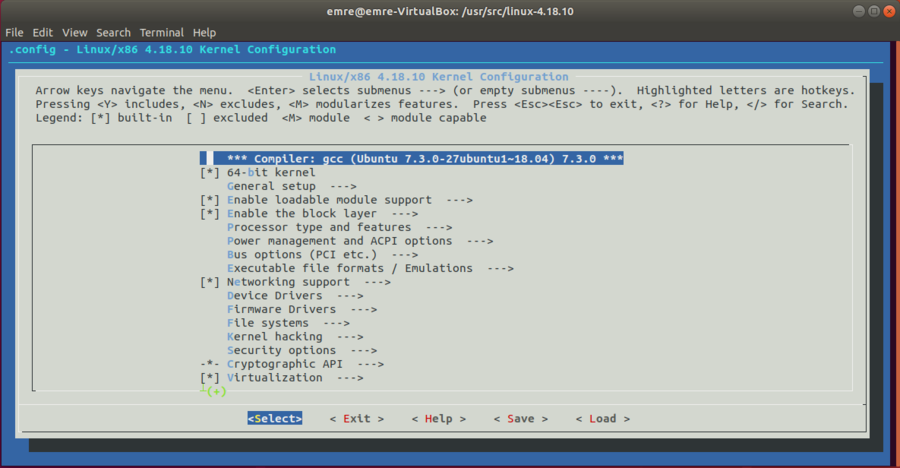900x468 pixels.
Task: Click the green (+) more-items indicator
Action: [216, 392]
